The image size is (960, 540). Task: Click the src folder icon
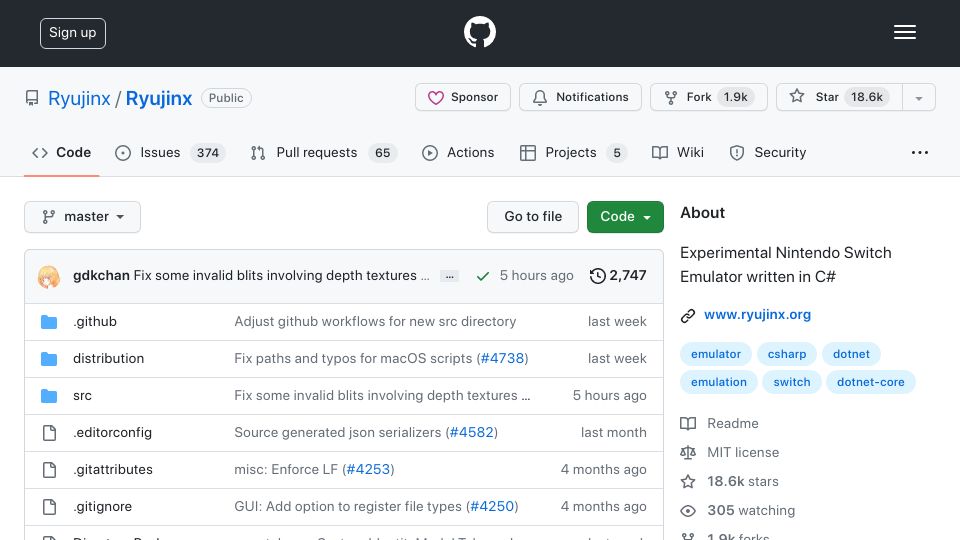click(49, 396)
